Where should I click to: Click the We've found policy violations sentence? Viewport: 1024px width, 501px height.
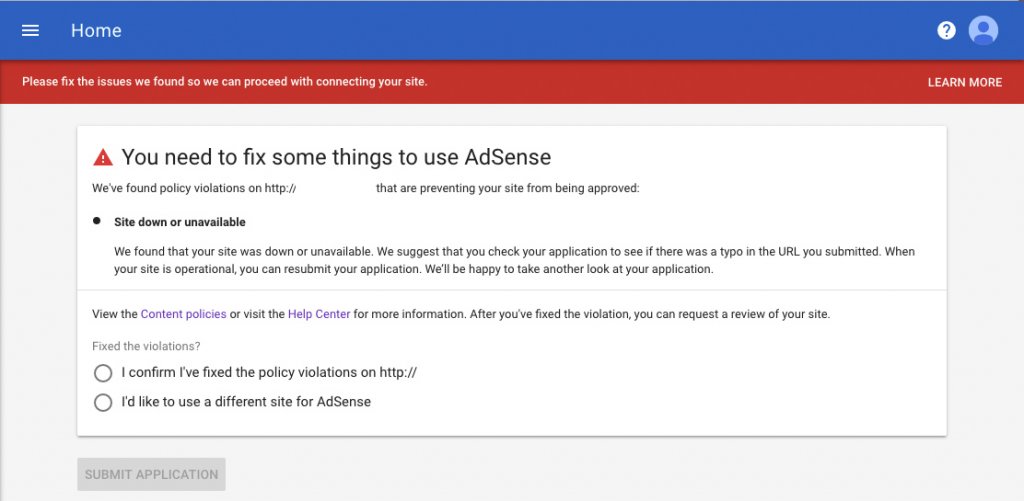pos(190,188)
